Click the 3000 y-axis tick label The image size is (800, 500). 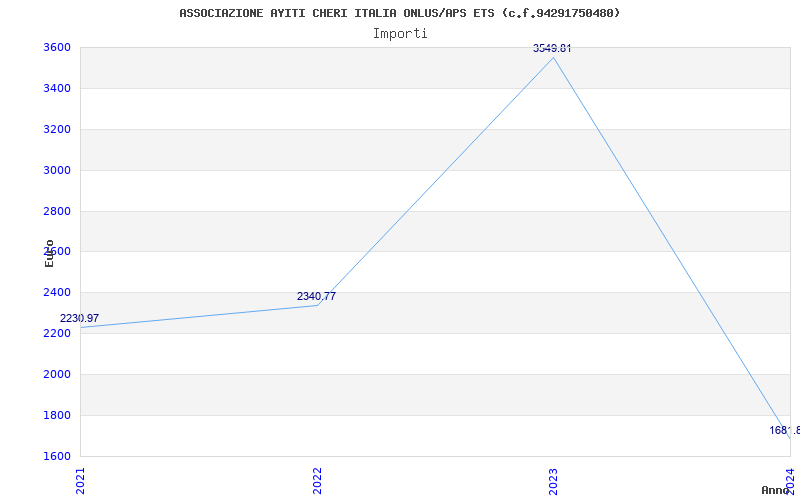57,170
